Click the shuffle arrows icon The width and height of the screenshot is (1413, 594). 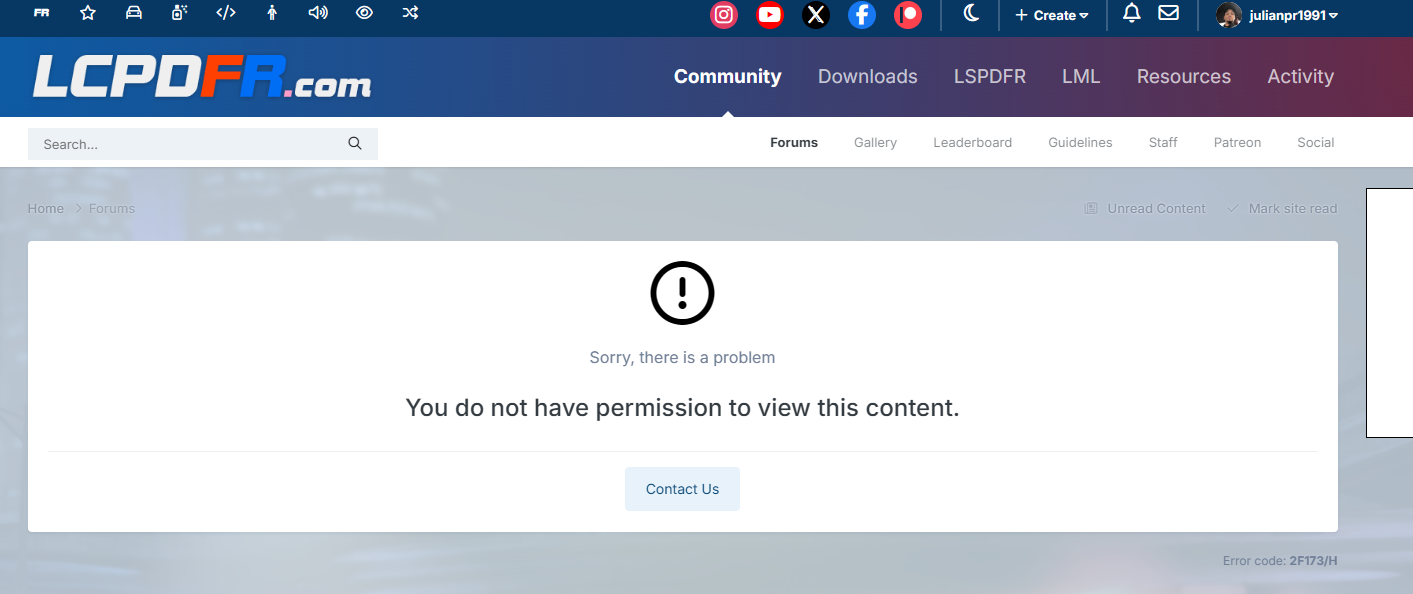click(410, 13)
